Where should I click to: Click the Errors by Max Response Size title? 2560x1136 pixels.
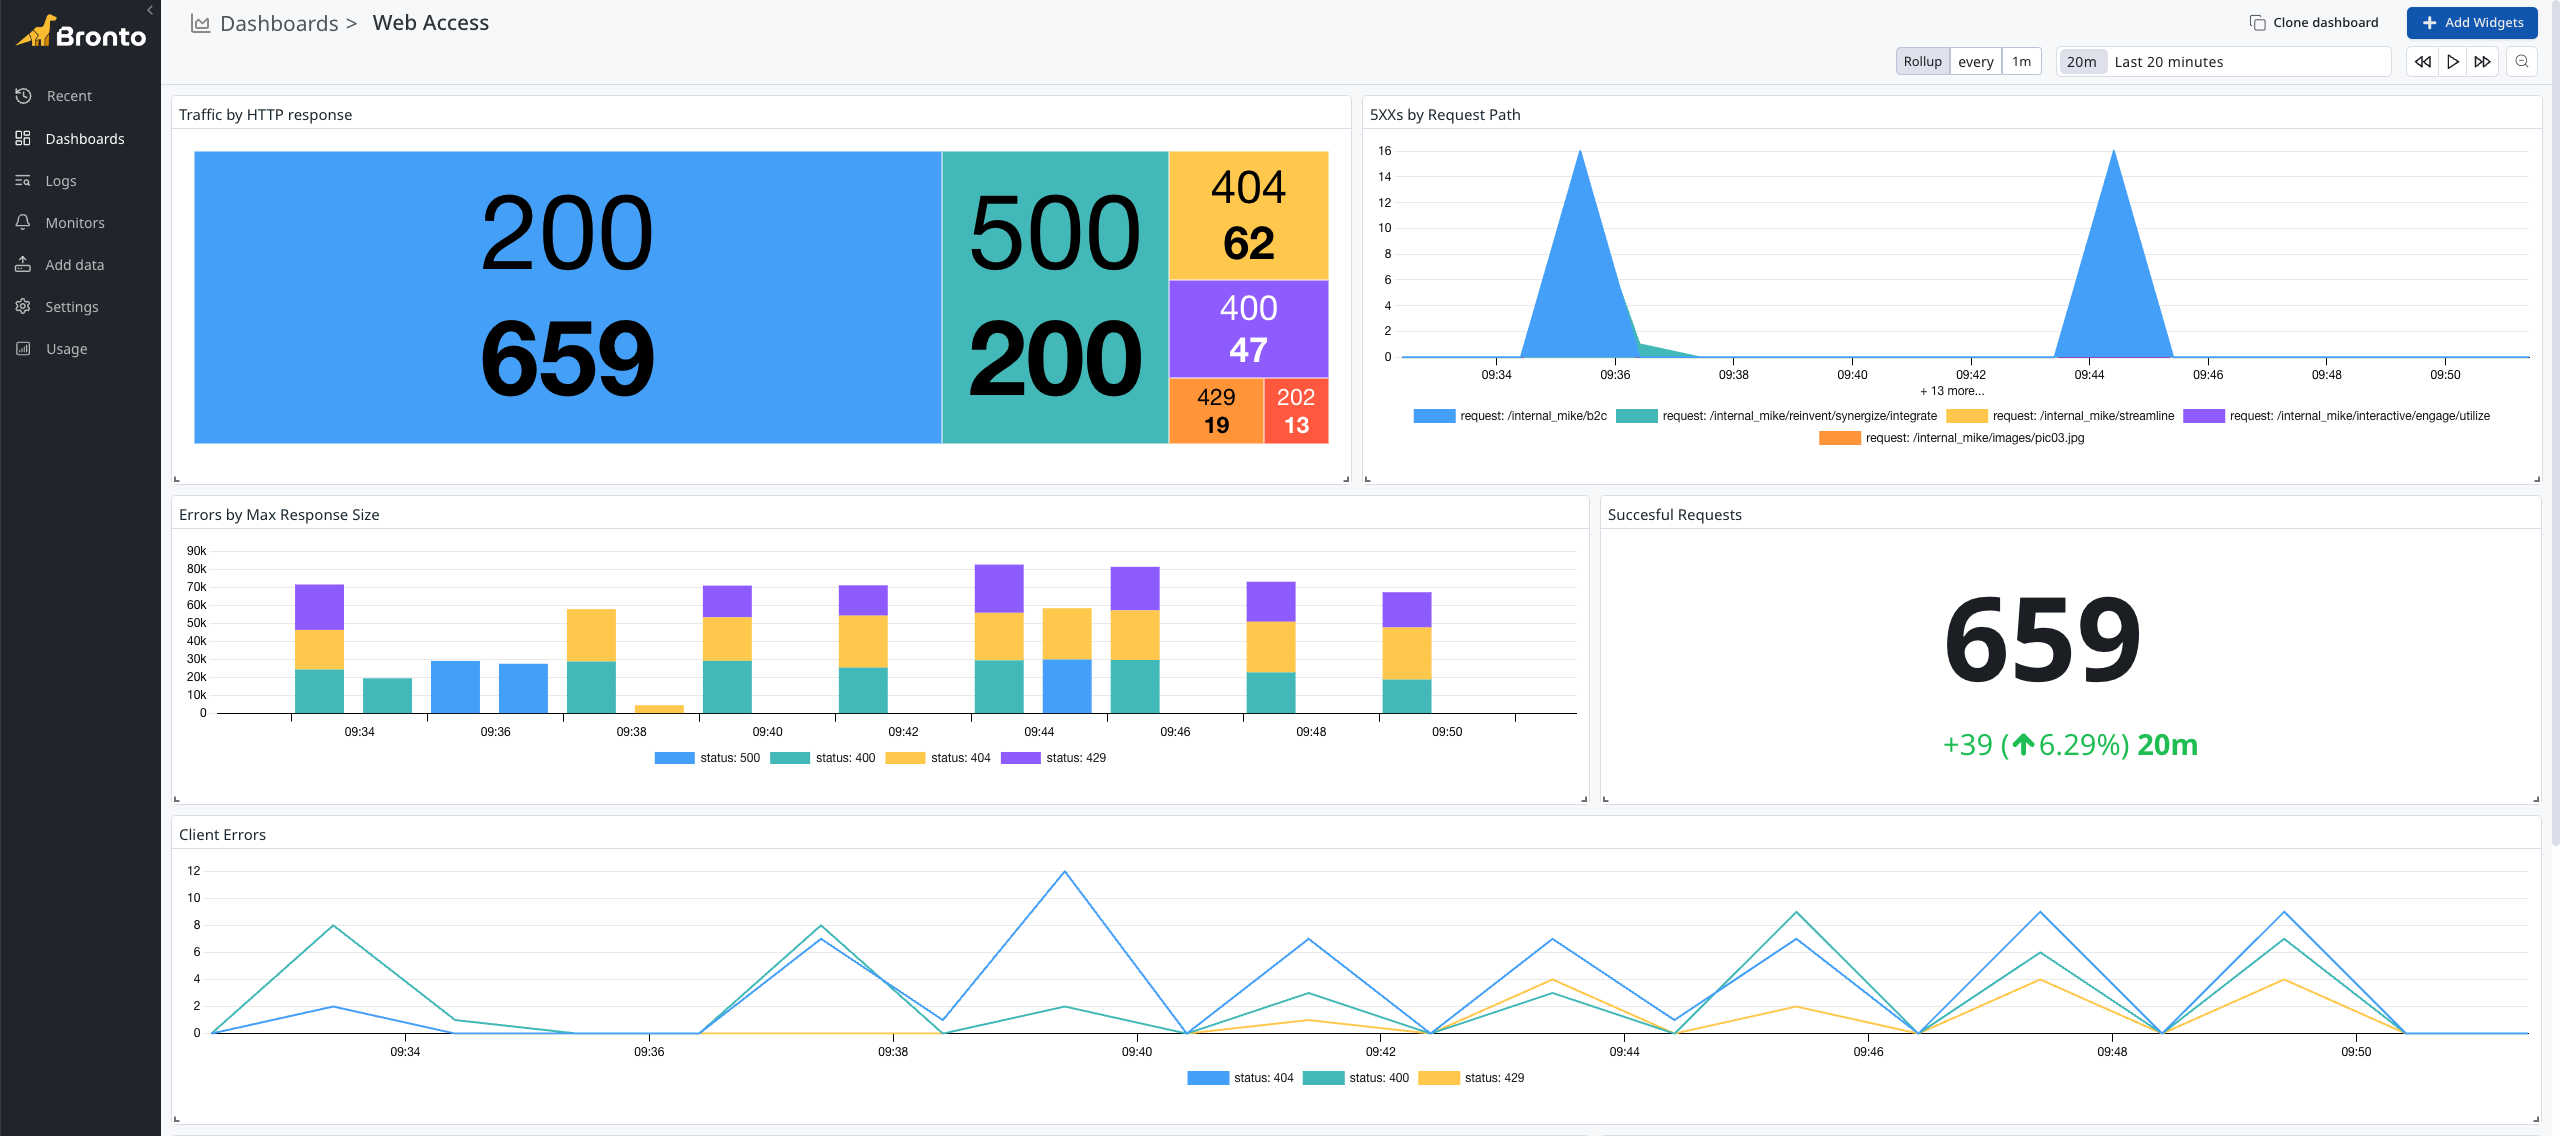coord(279,515)
